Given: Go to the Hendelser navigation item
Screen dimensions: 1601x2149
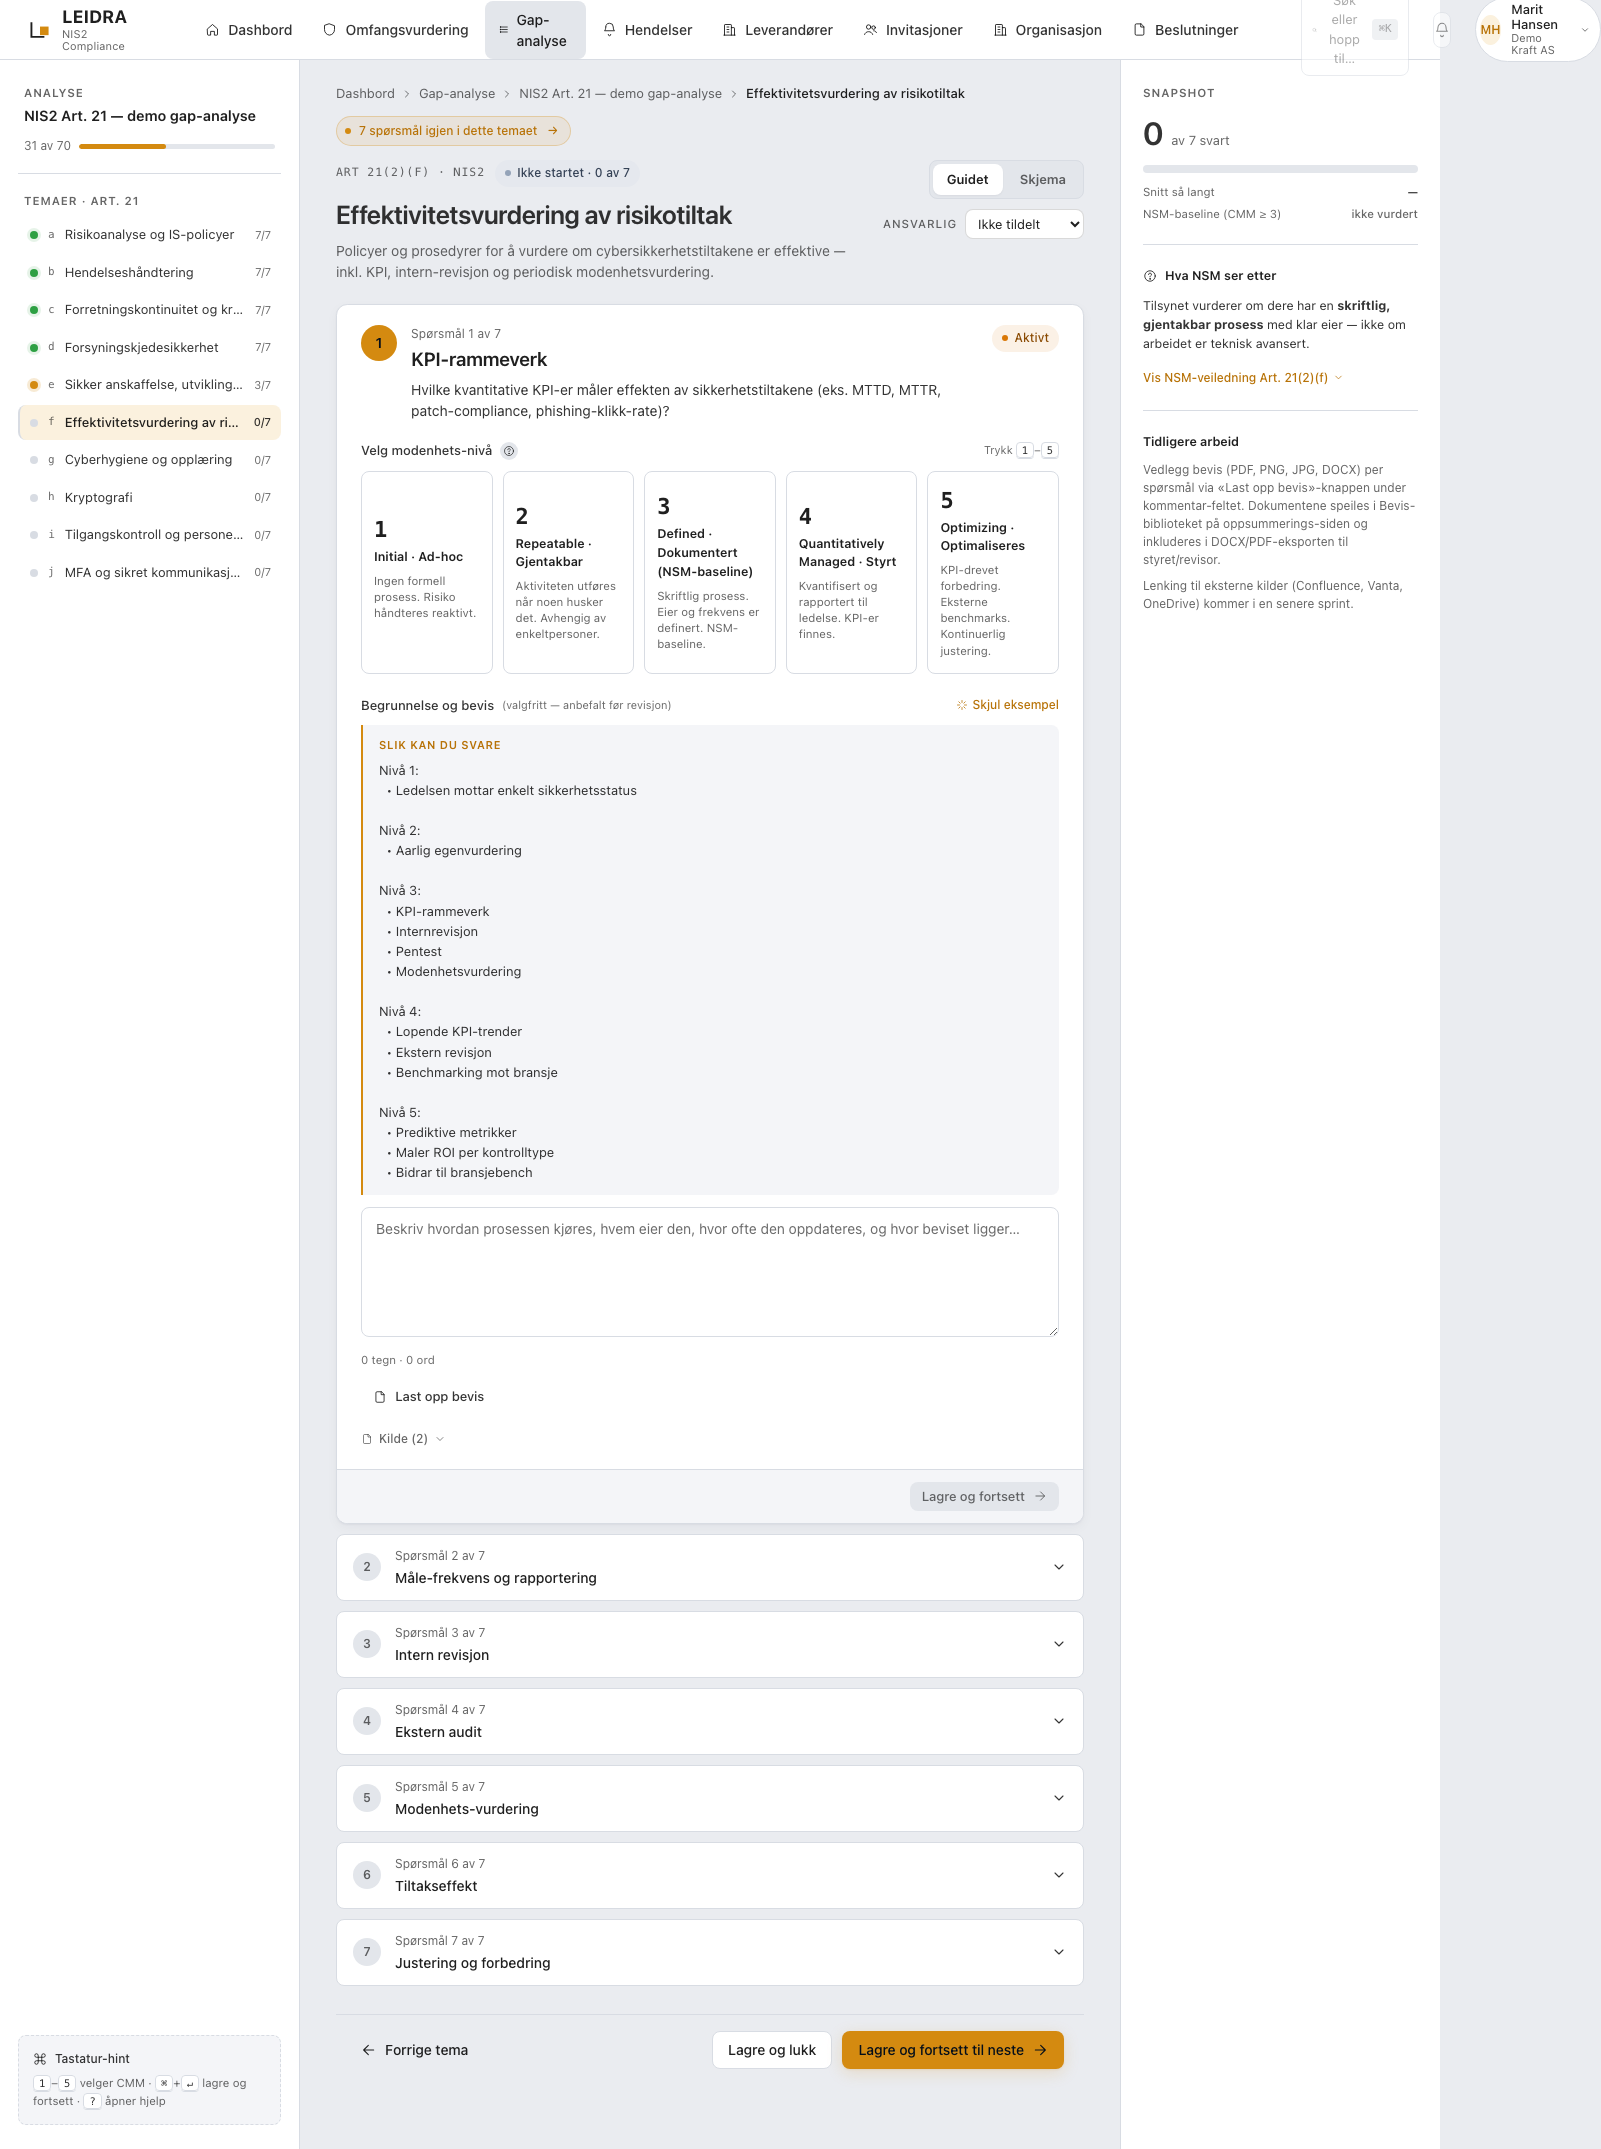Looking at the screenshot, I should 648,30.
